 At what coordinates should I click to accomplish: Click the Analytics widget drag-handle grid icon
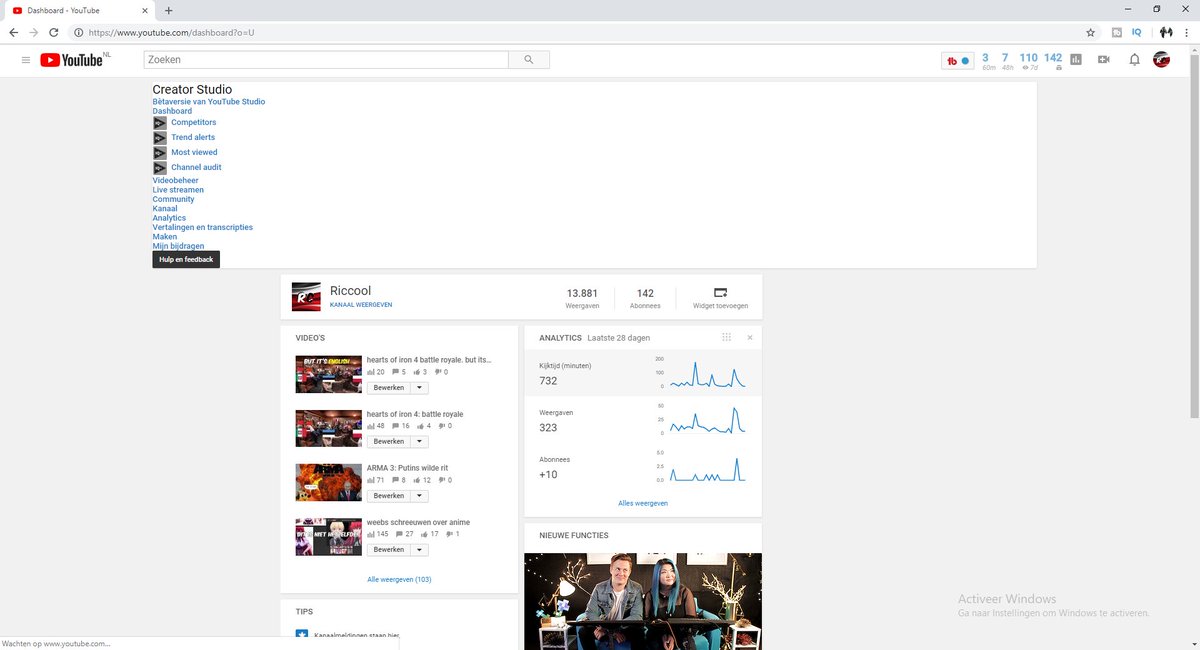click(x=727, y=338)
